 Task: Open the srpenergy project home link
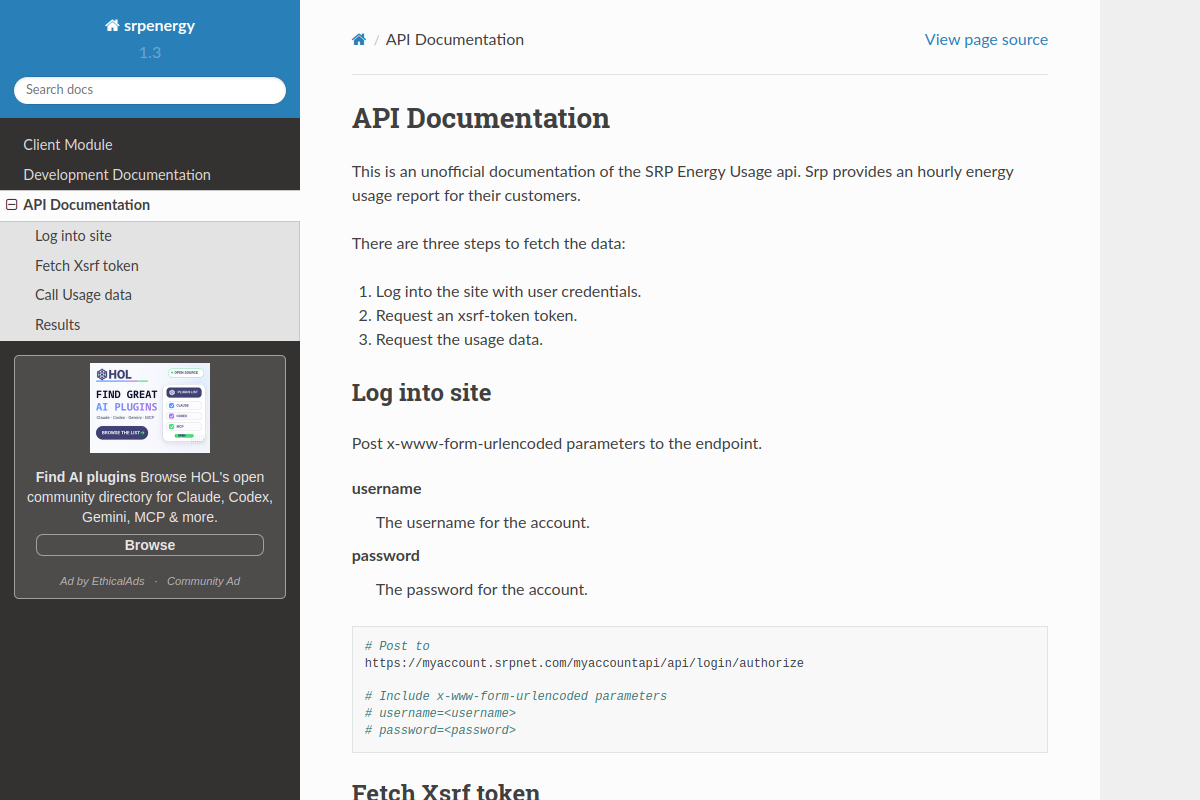pyautogui.click(x=150, y=26)
